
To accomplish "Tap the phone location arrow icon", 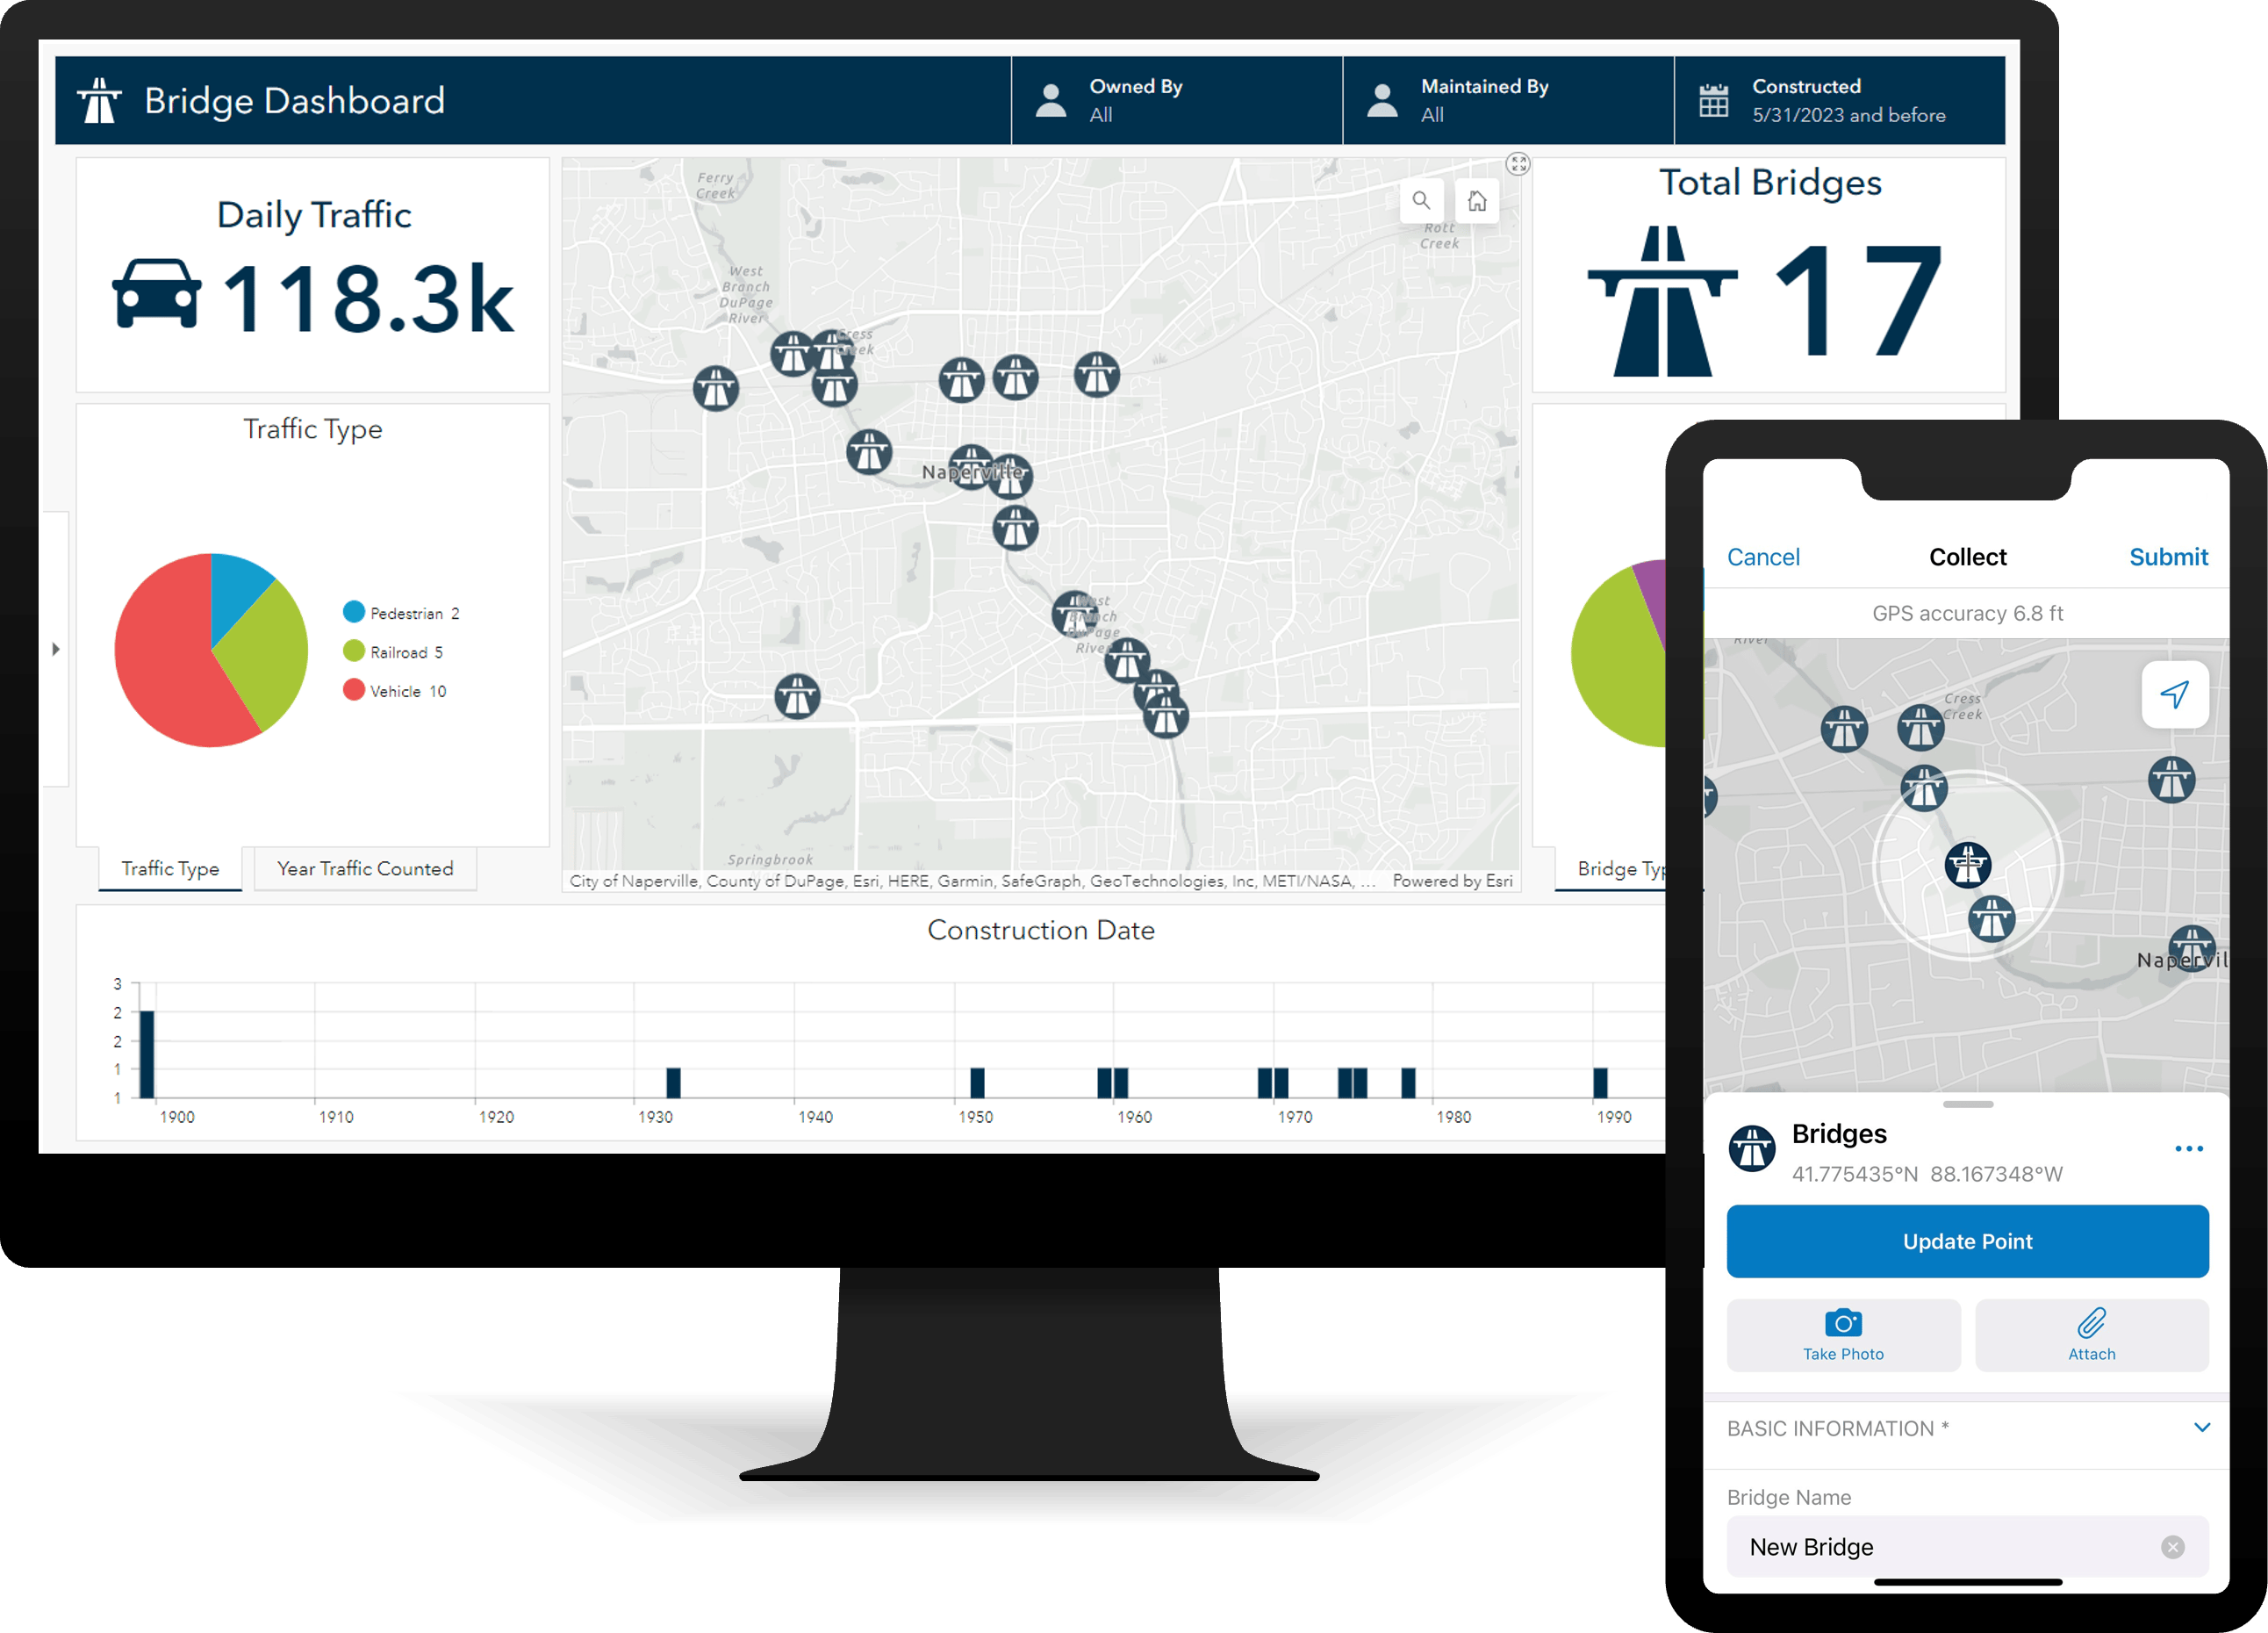I will pyautogui.click(x=2174, y=694).
